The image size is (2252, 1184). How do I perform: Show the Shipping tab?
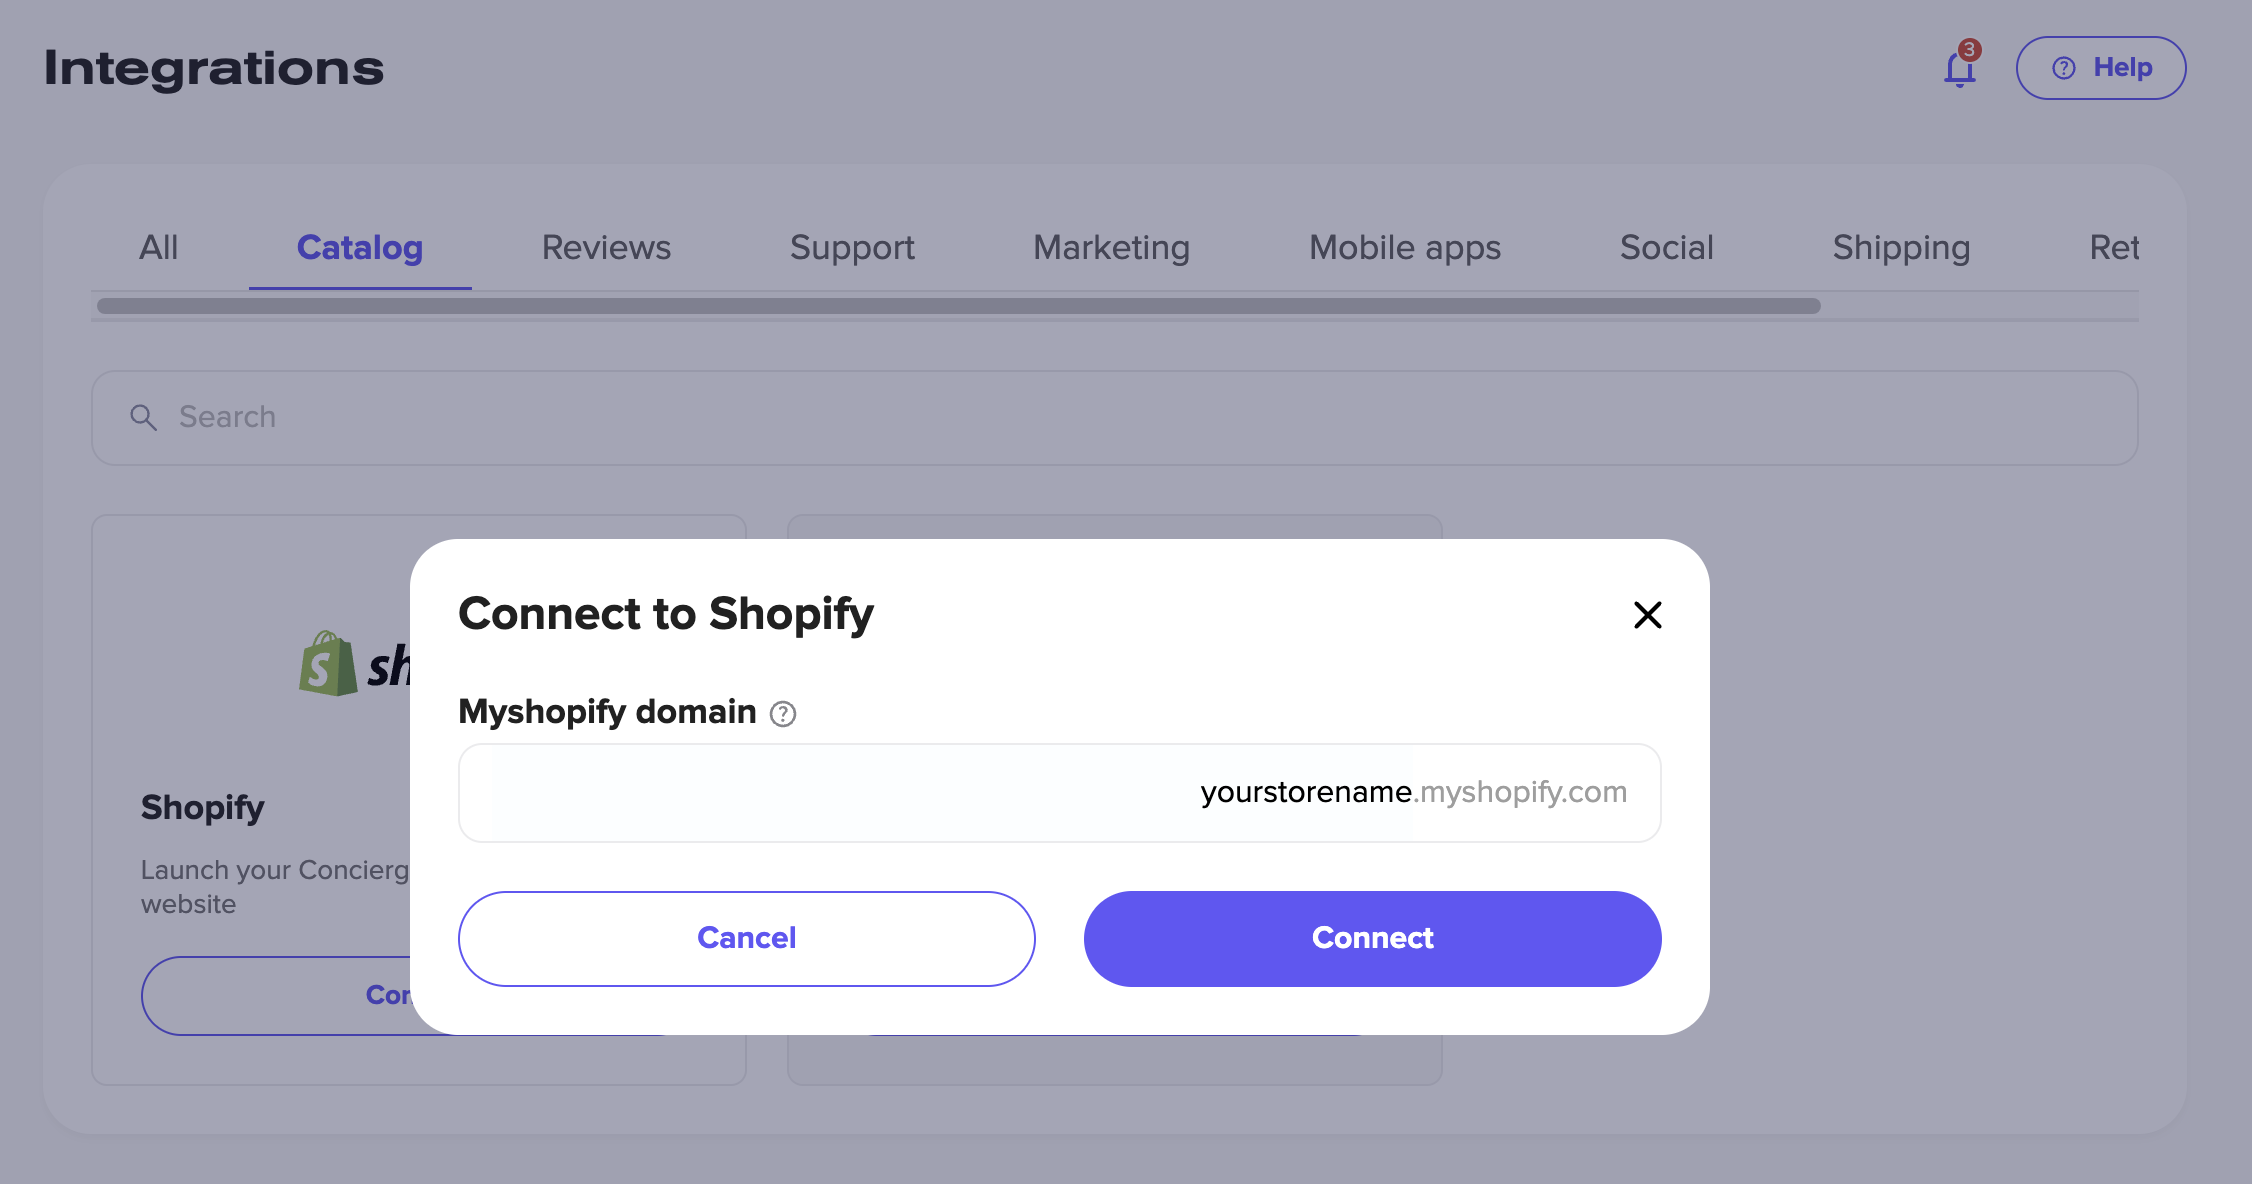coord(1901,248)
